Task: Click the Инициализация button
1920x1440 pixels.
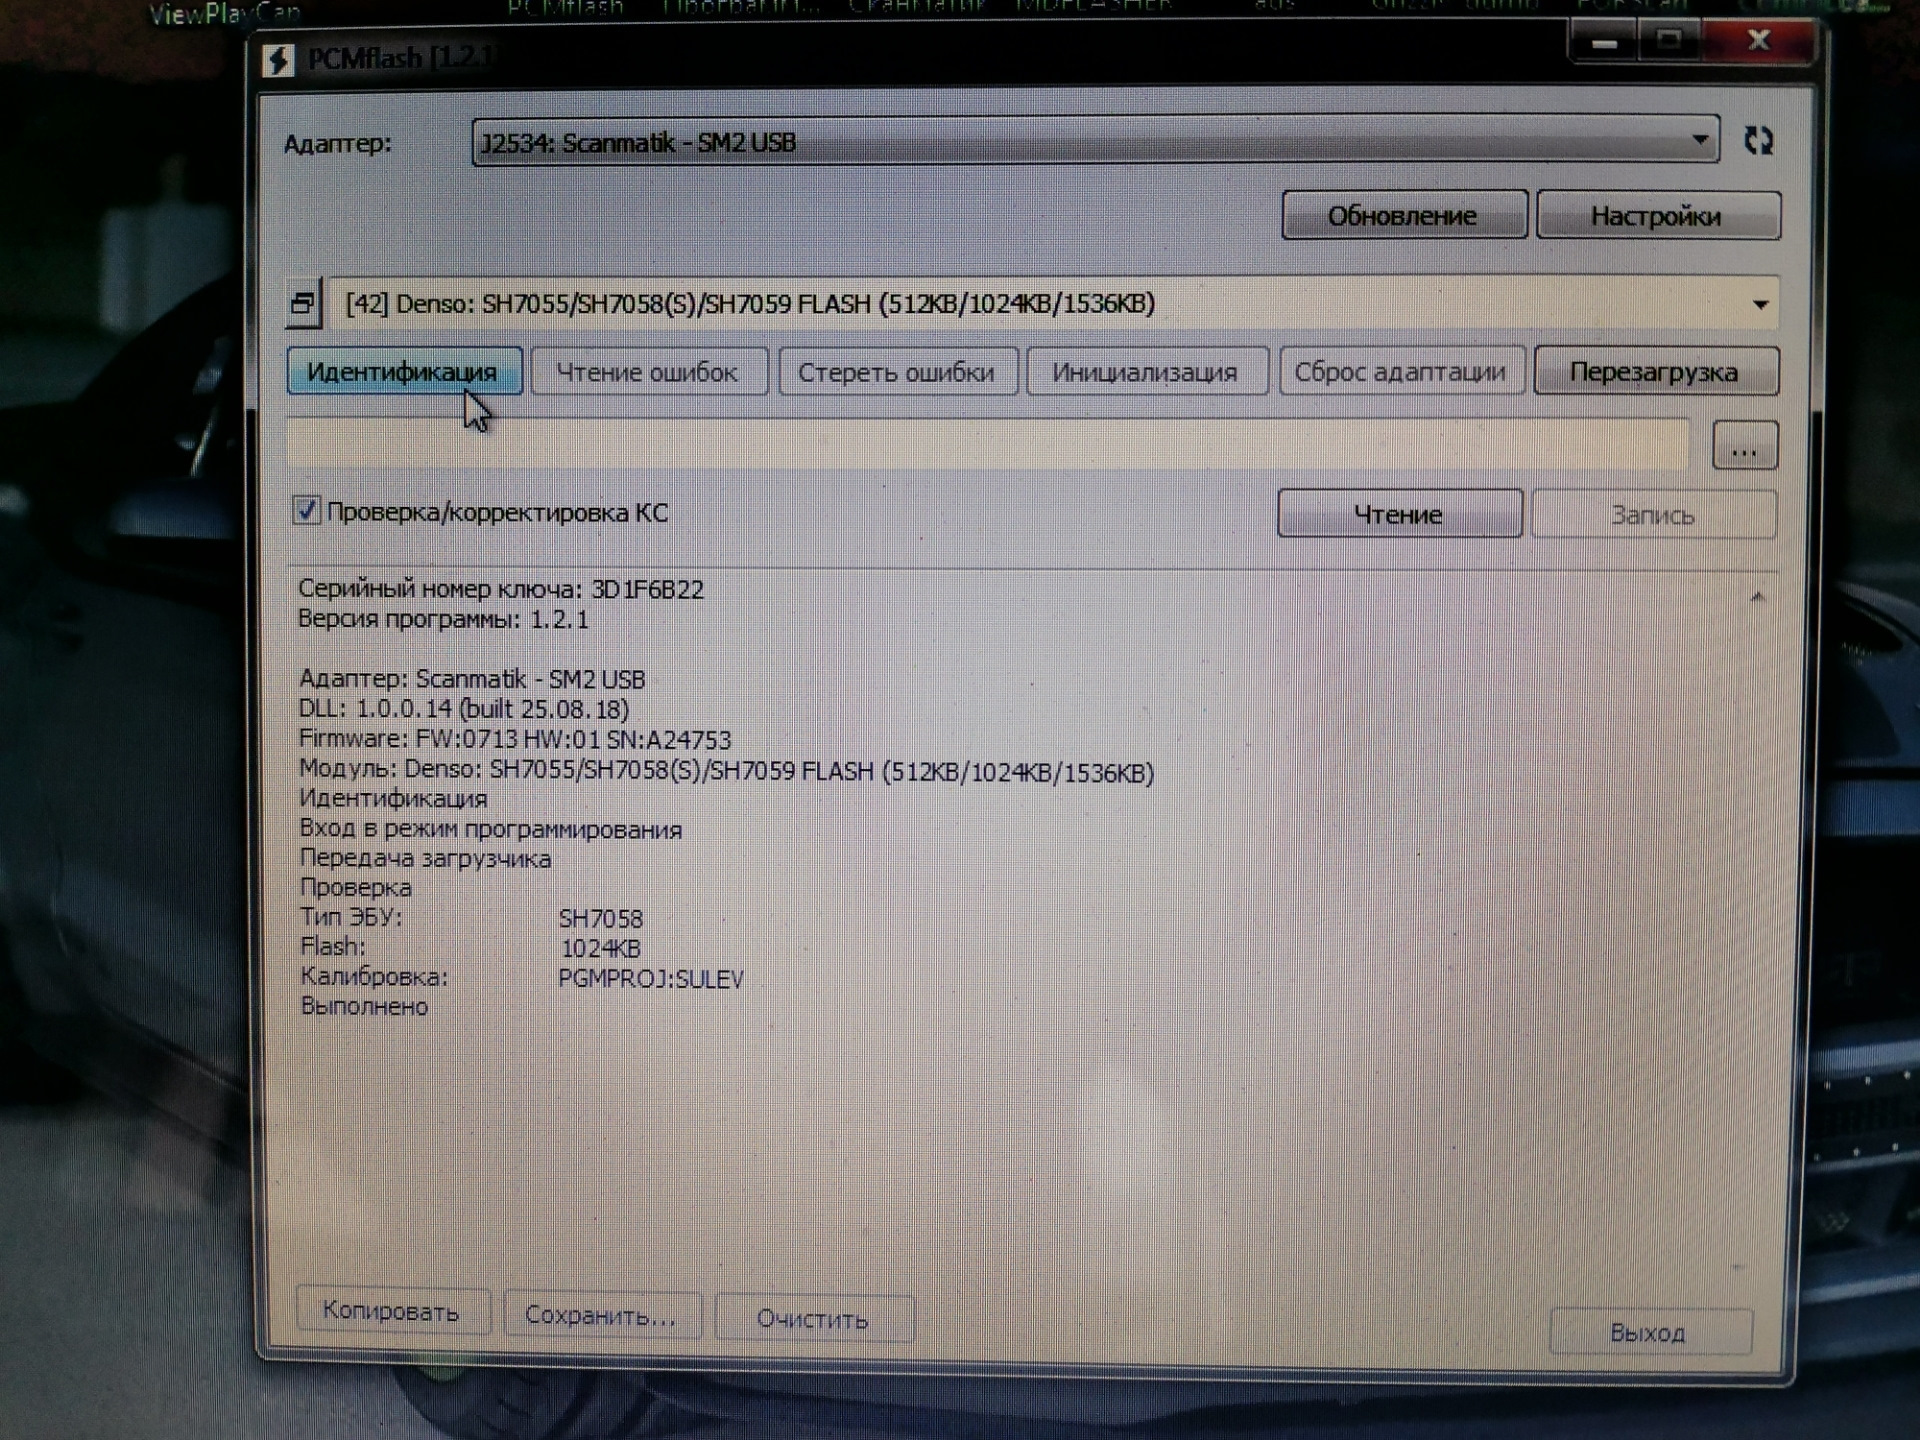Action: pos(1146,372)
